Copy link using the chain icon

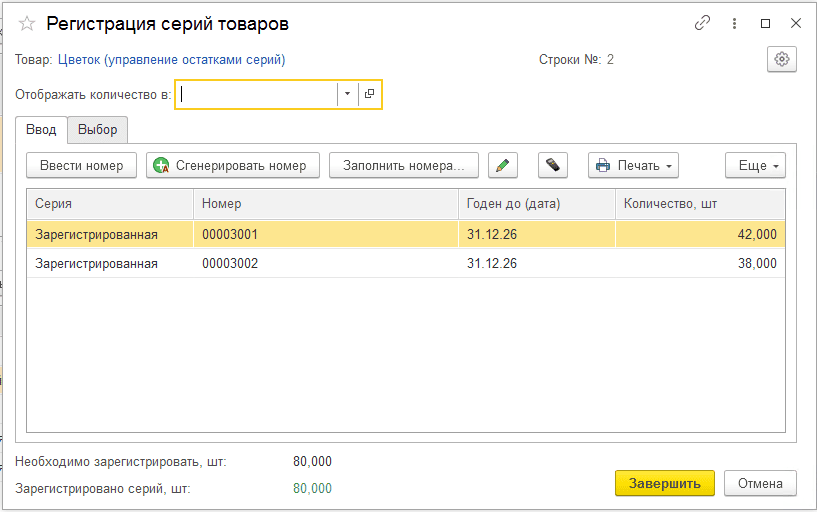click(702, 23)
